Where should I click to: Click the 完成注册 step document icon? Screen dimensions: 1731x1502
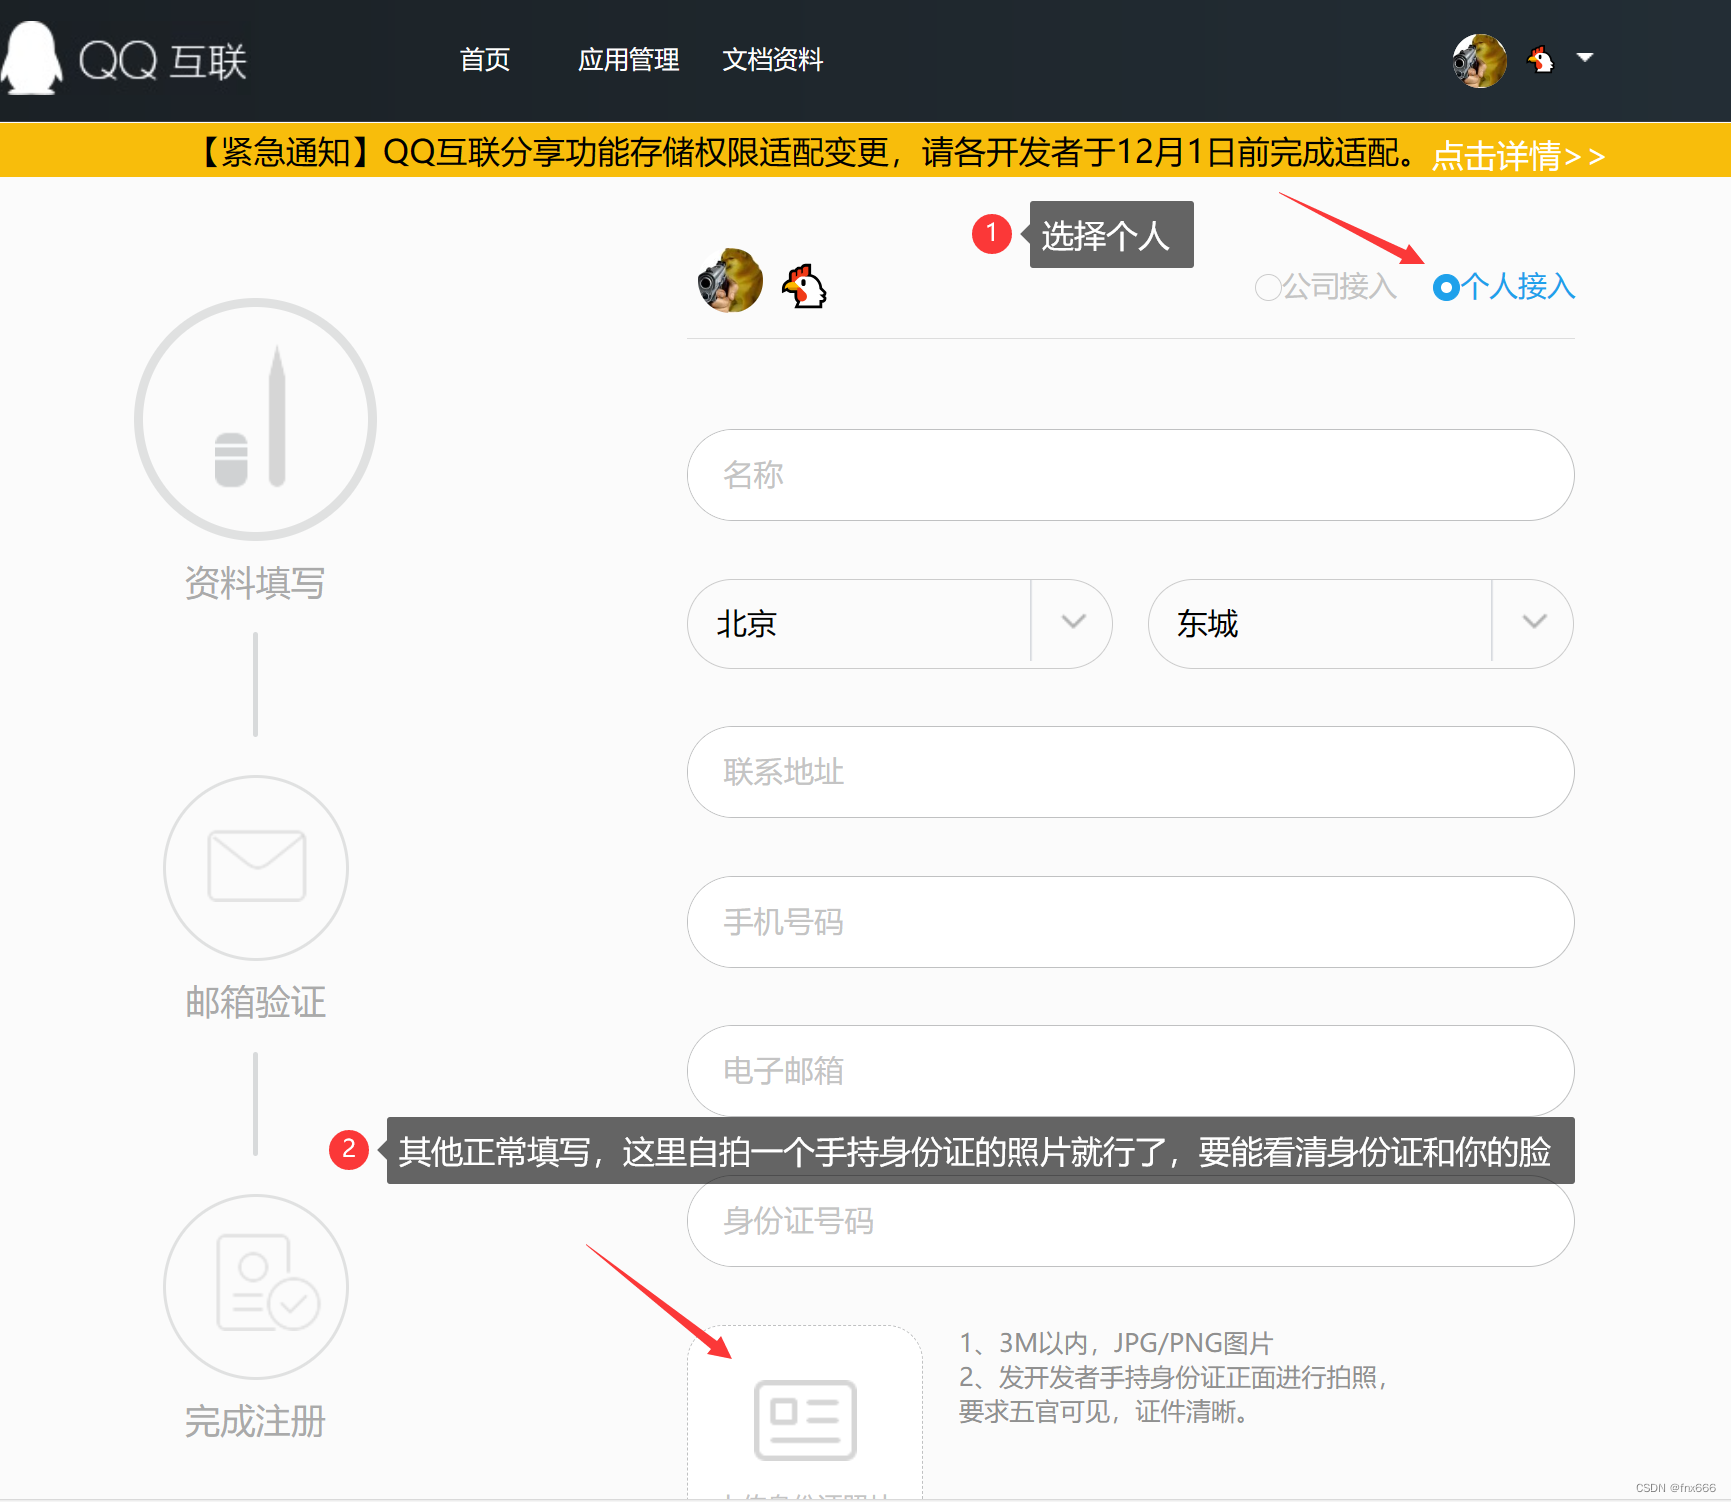pos(256,1286)
